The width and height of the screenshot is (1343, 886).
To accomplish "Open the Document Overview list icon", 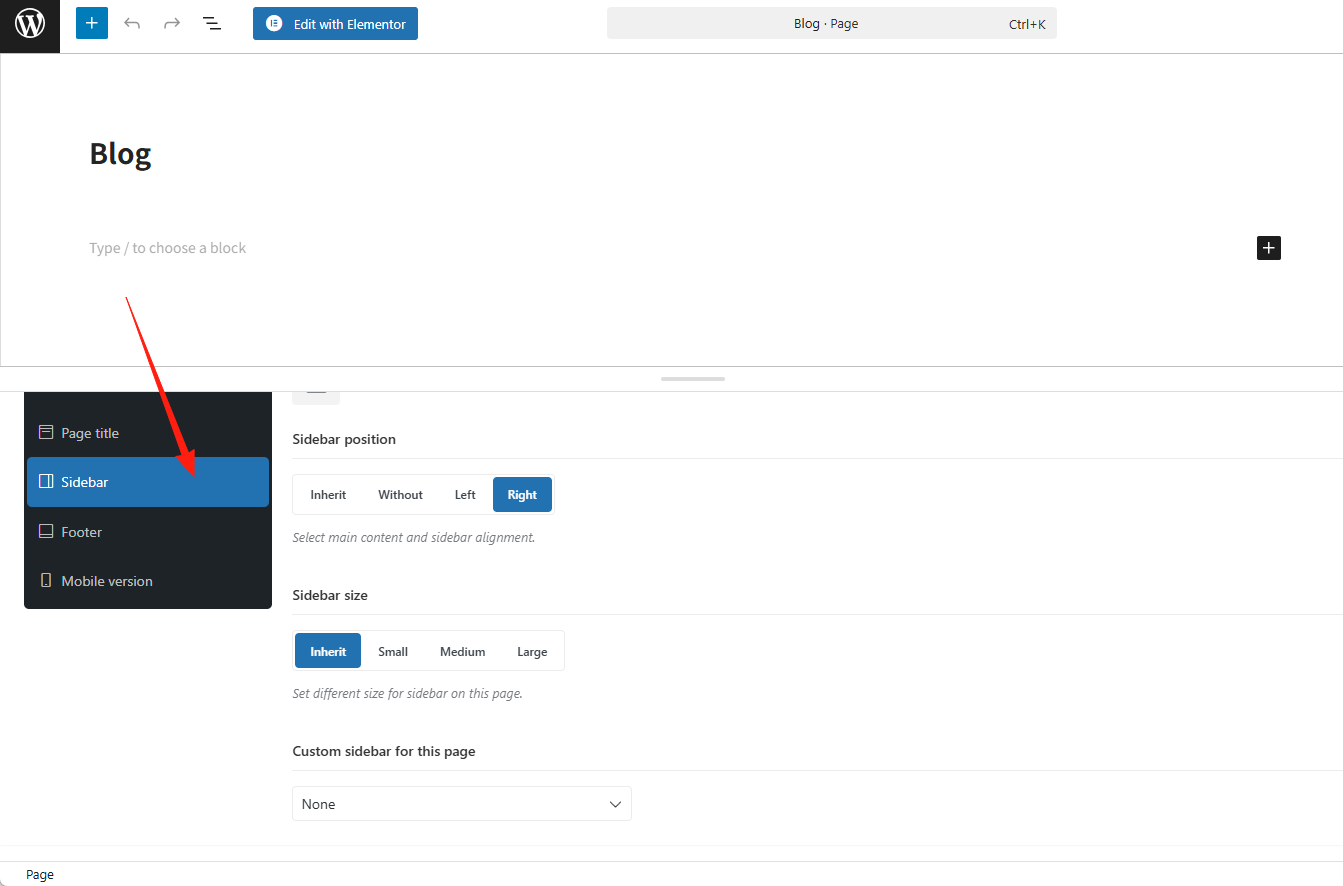I will tap(212, 23).
